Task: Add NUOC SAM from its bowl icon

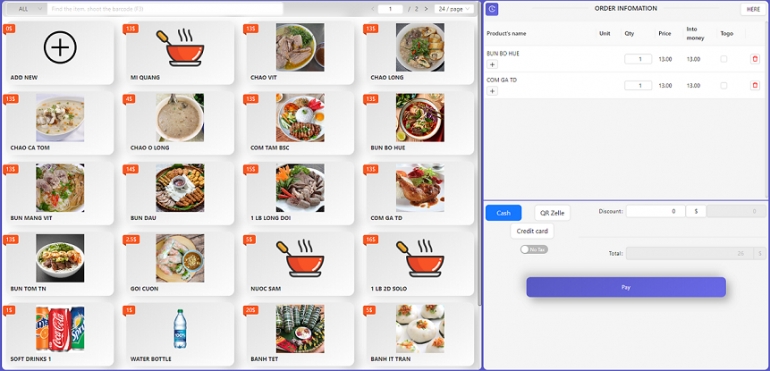Action: pyautogui.click(x=300, y=258)
